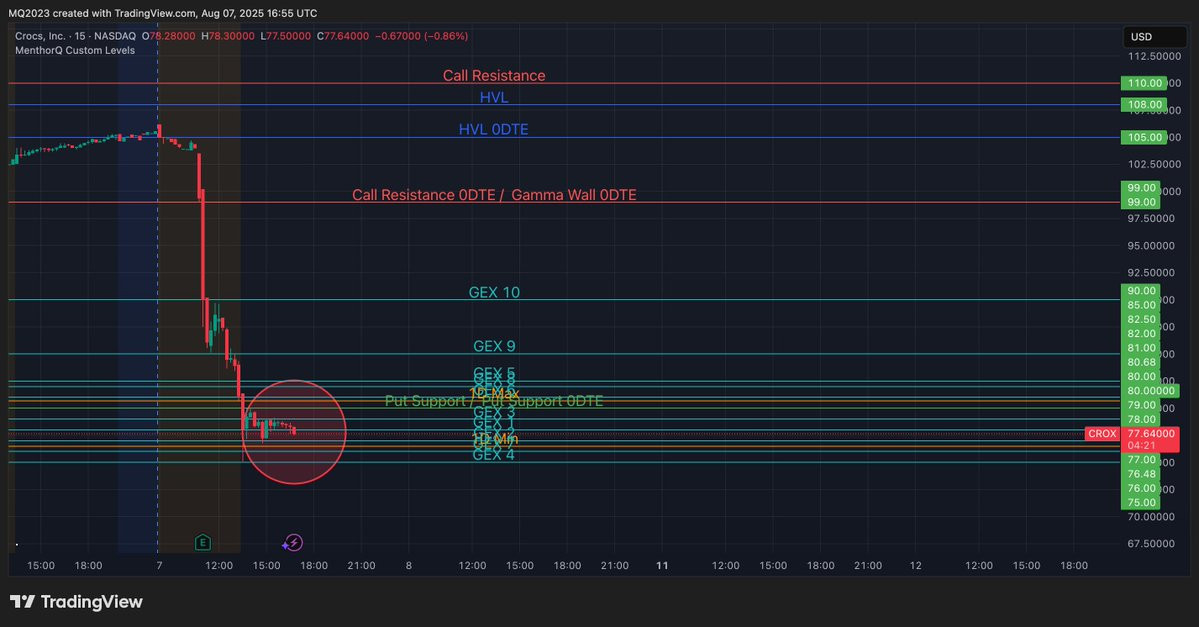Click the 80.68 green price label
Image resolution: width=1199 pixels, height=627 pixels.
point(1141,362)
